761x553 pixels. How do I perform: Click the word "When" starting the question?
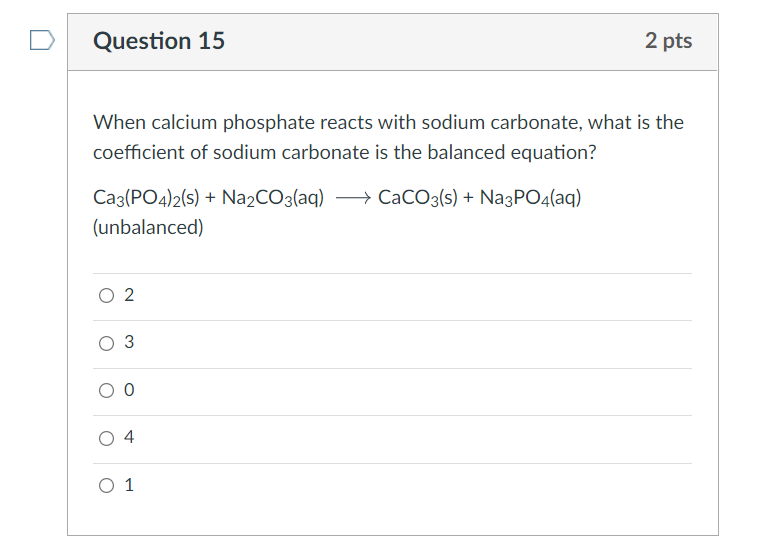[x=118, y=123]
